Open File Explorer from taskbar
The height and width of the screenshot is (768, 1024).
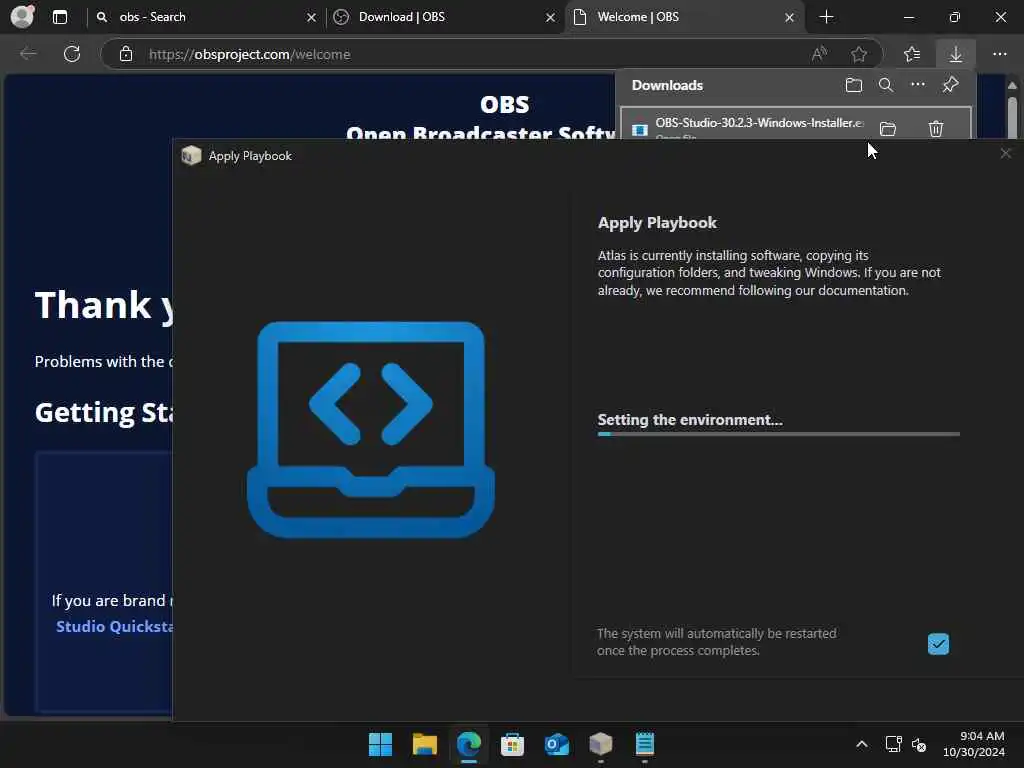coord(424,744)
